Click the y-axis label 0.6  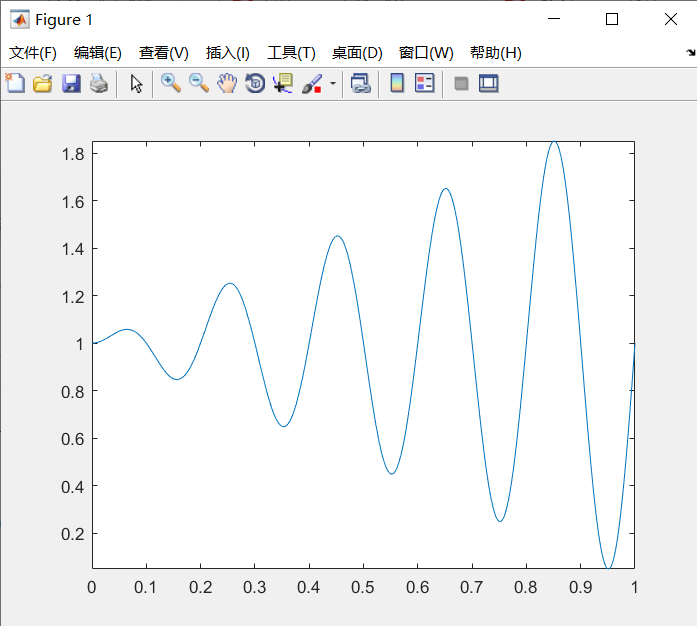pyautogui.click(x=73, y=439)
